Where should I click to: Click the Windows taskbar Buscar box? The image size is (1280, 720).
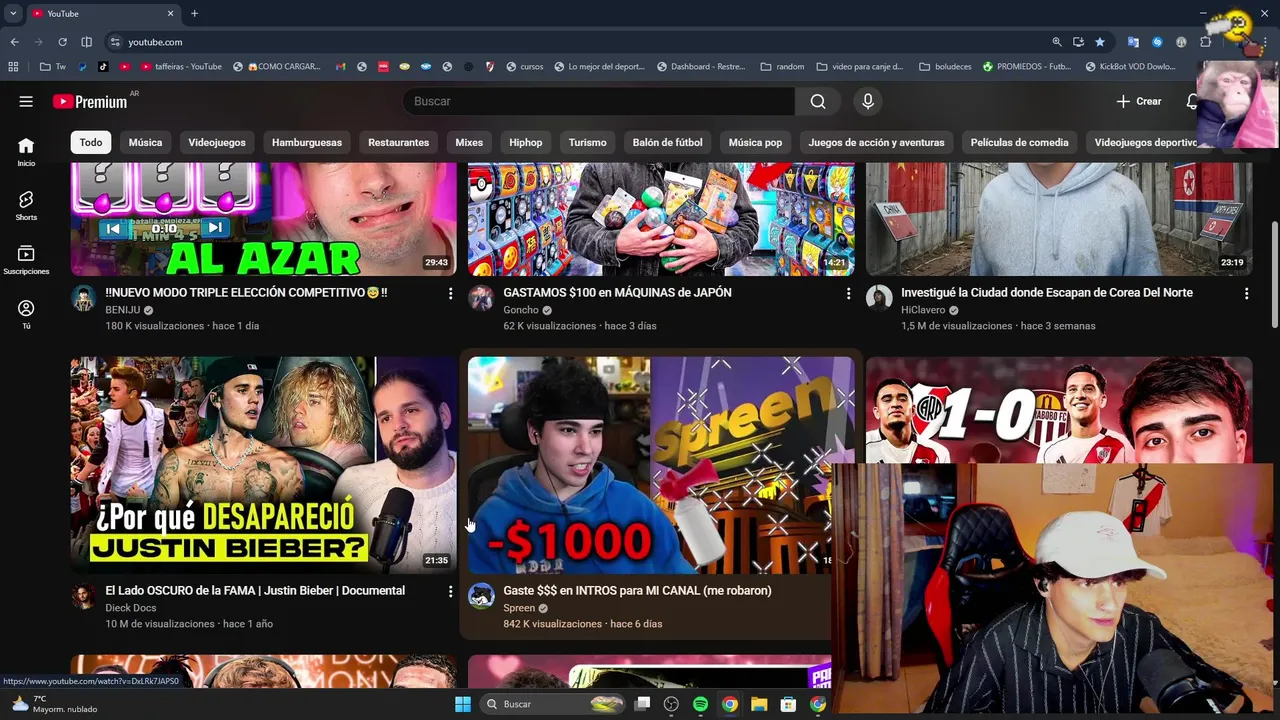pyautogui.click(x=553, y=704)
